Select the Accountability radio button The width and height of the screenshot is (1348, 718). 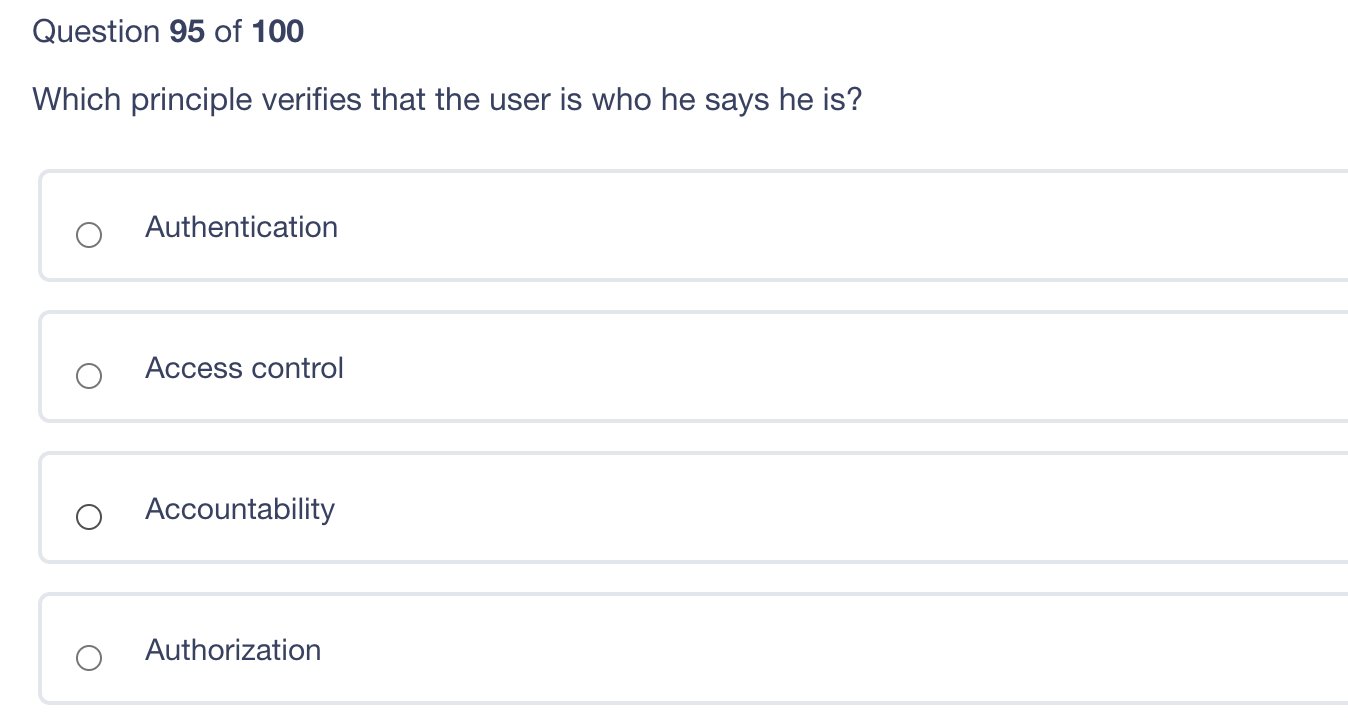pos(89,517)
